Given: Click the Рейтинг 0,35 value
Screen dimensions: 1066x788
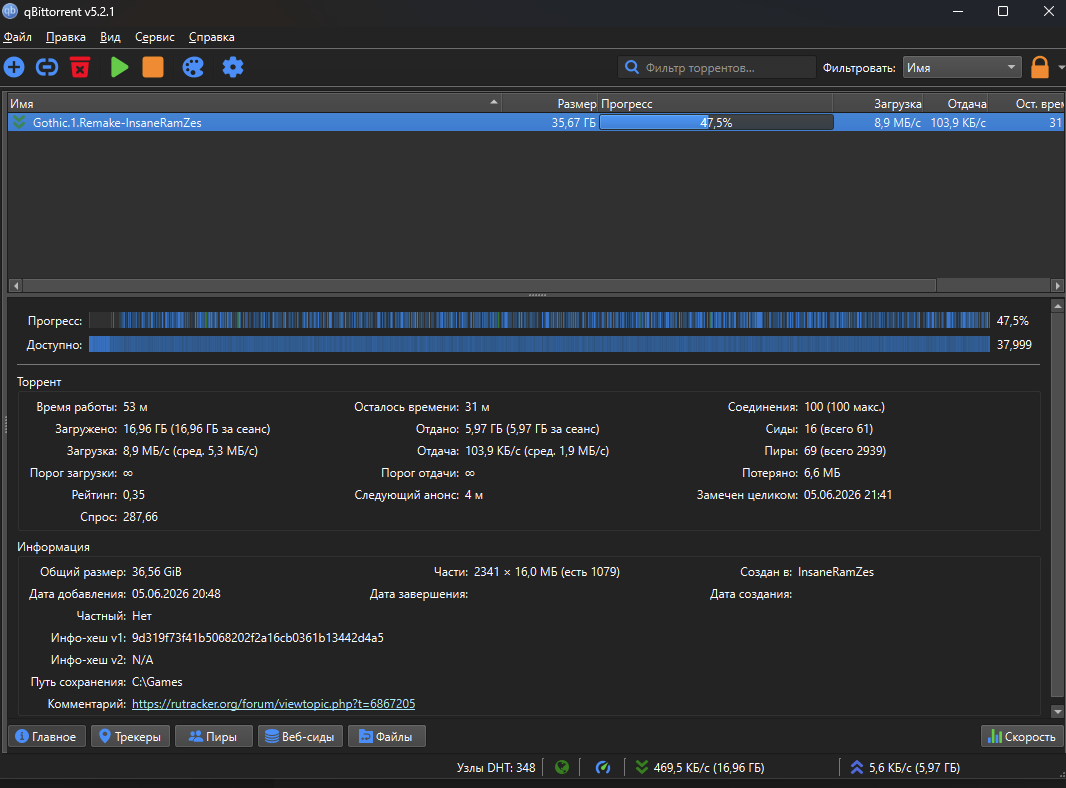Looking at the screenshot, I should 134,495.
